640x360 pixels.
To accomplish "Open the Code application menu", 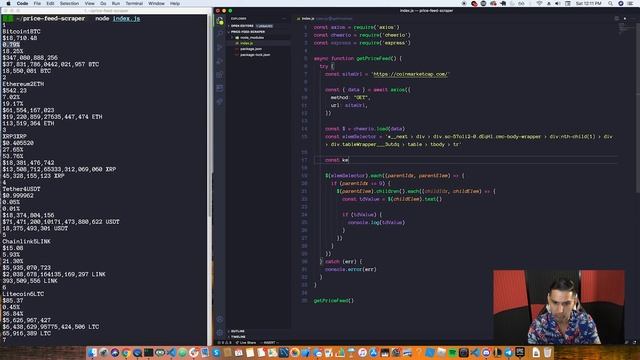I will [x=22, y=3].
